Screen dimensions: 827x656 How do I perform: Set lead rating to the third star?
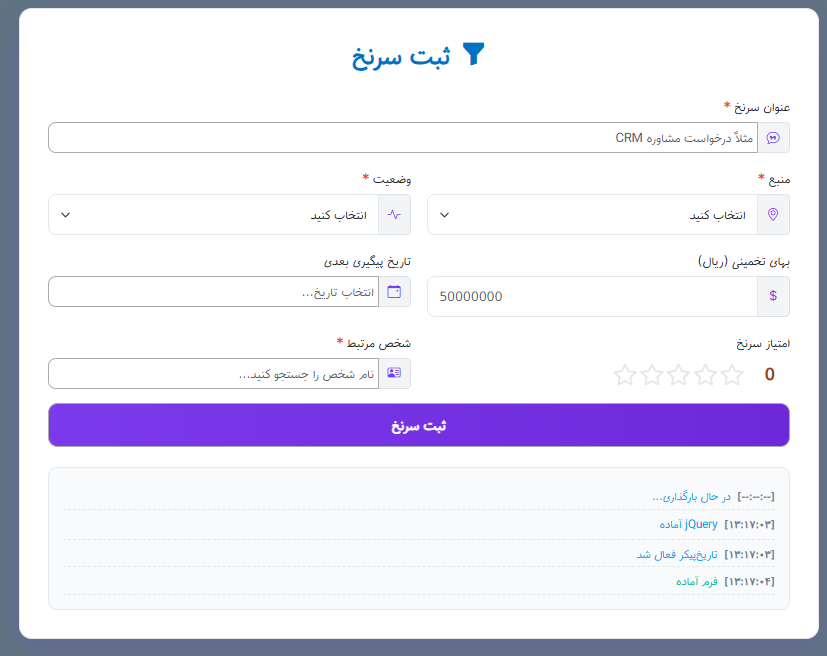click(679, 375)
